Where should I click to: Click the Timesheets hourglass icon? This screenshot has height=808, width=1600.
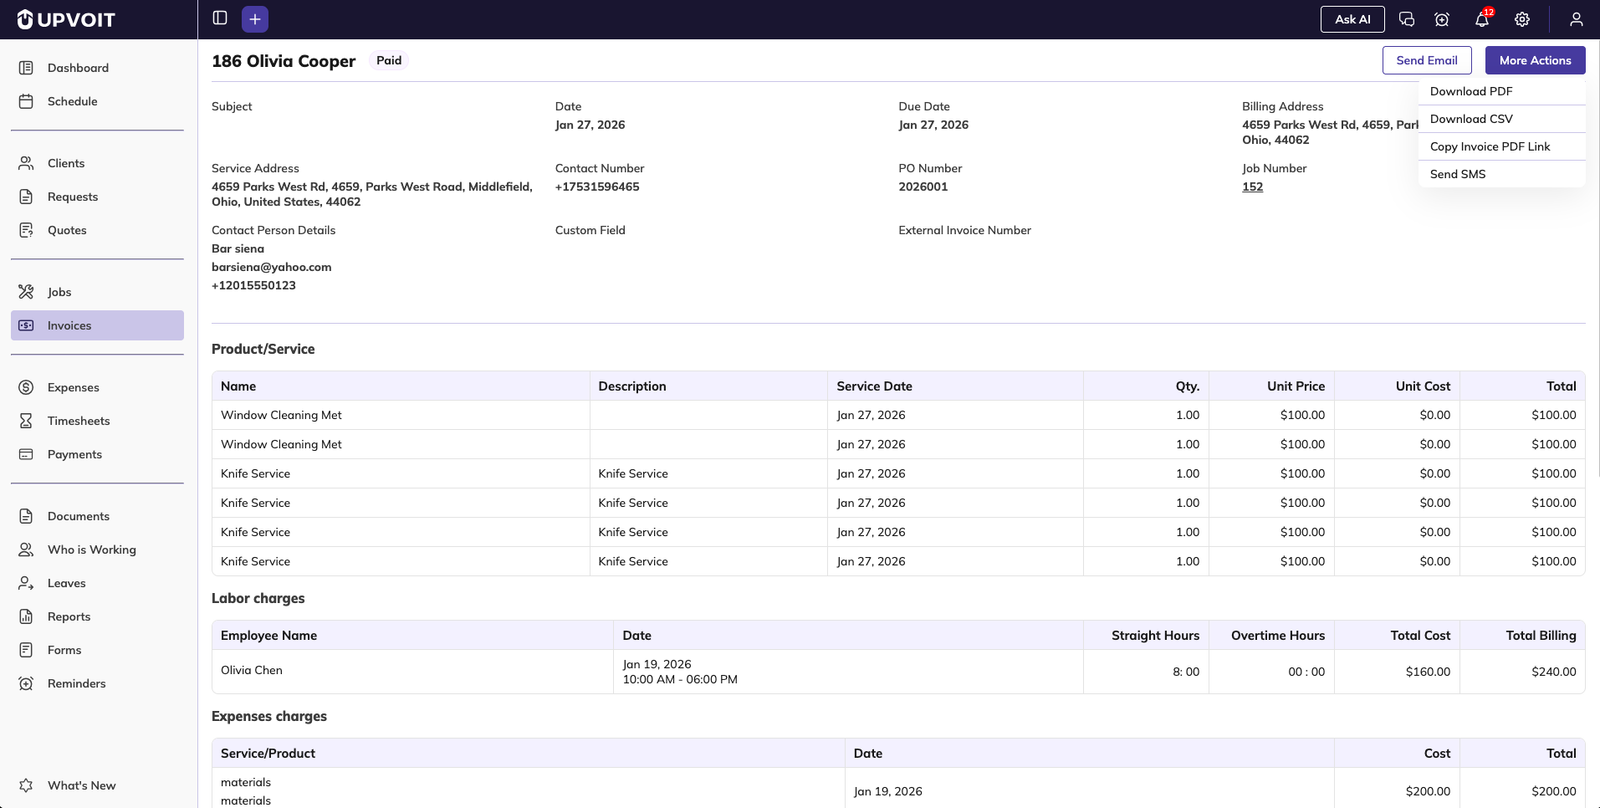pyautogui.click(x=26, y=421)
